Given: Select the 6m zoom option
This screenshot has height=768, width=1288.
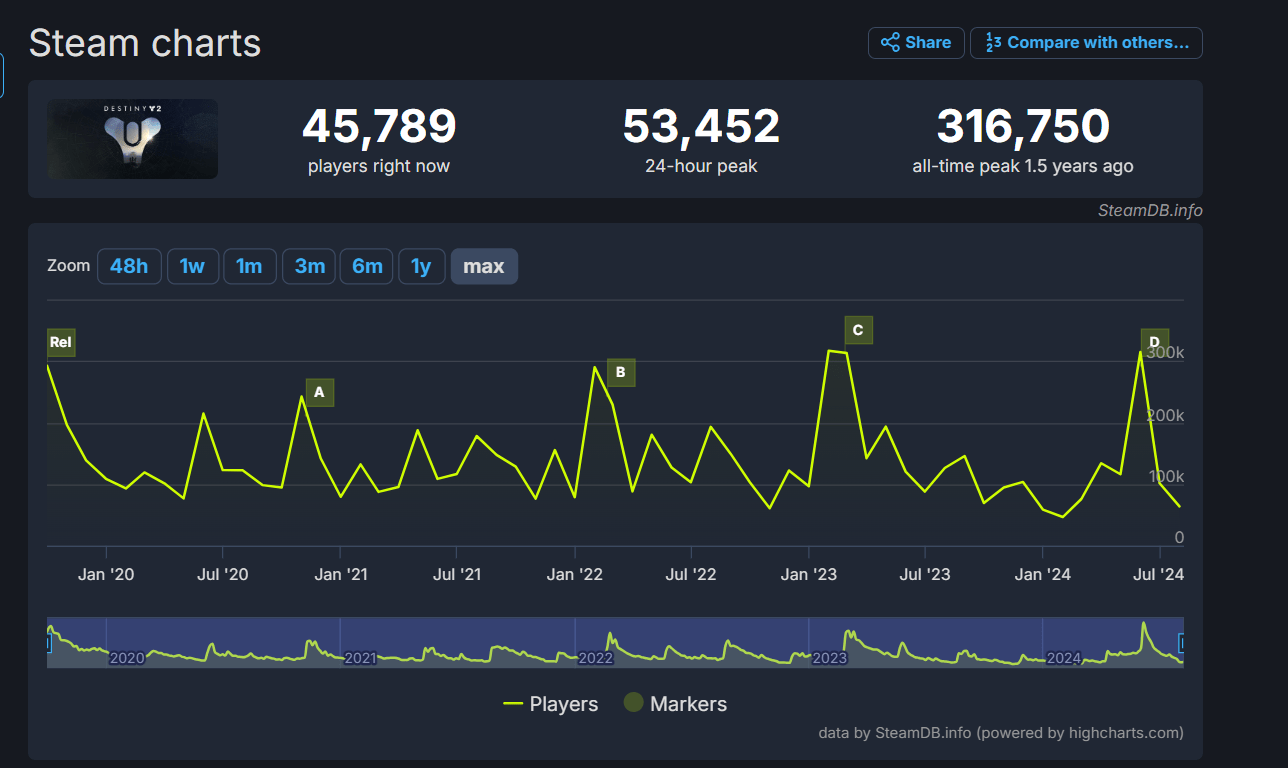Looking at the screenshot, I should point(367,266).
